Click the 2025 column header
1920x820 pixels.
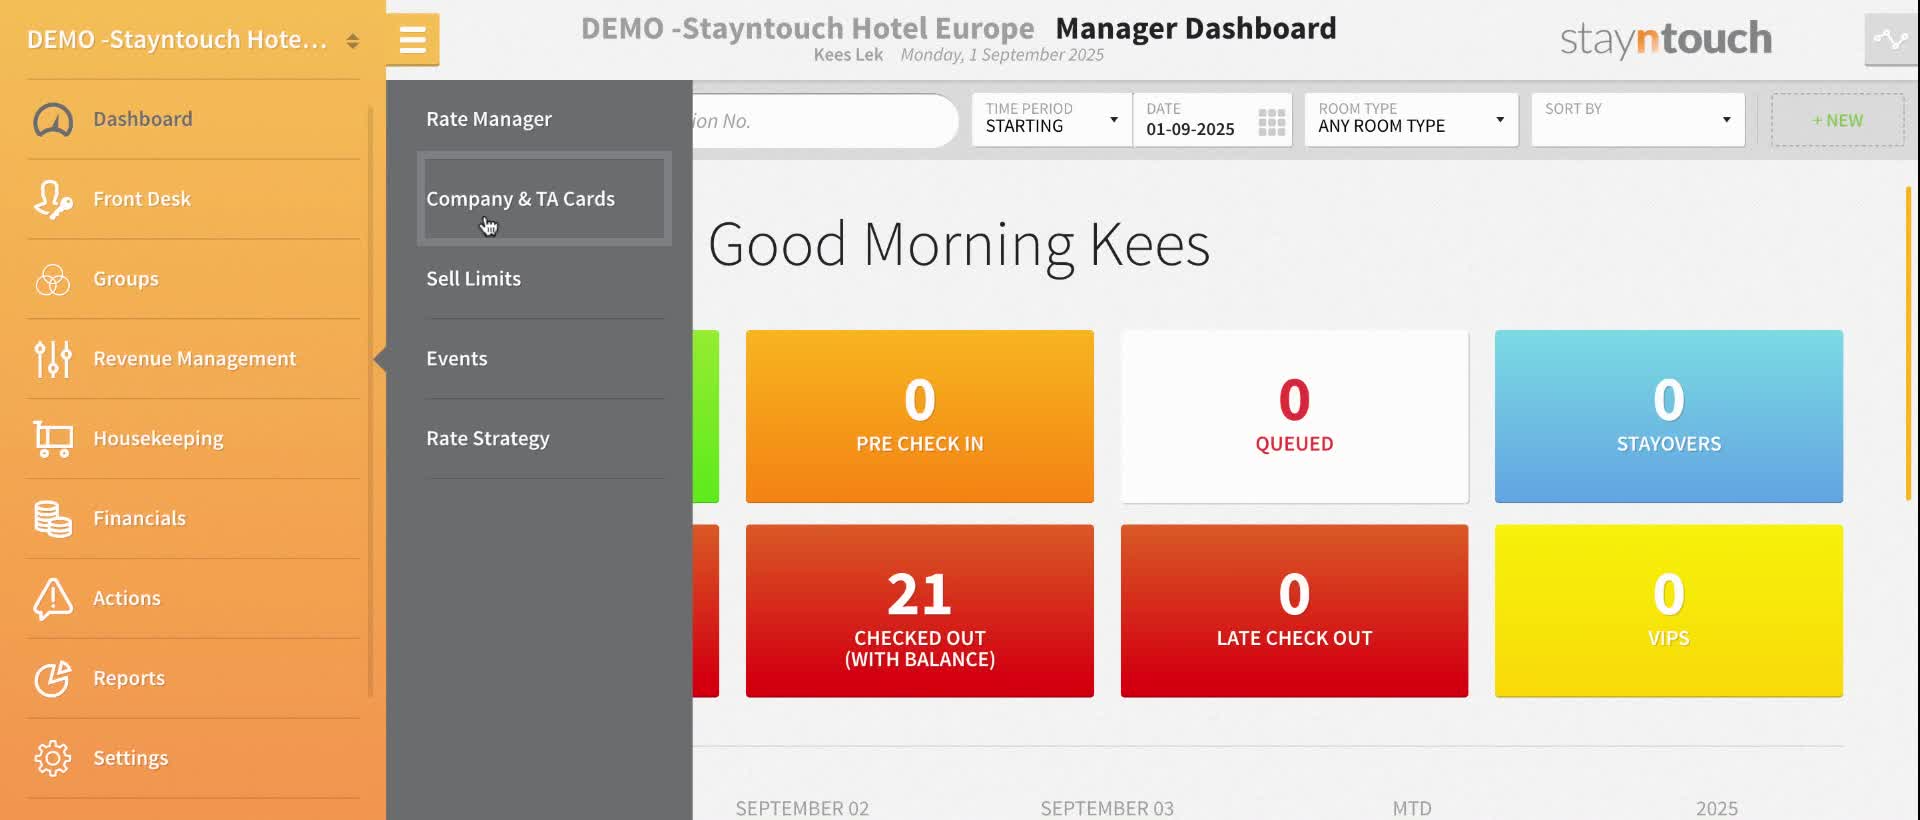tap(1717, 808)
